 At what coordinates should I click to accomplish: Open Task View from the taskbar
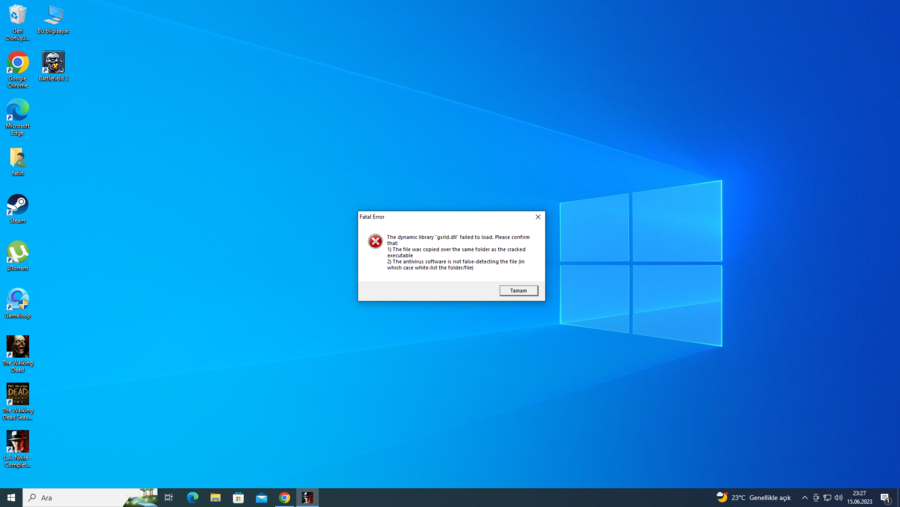pos(169,498)
